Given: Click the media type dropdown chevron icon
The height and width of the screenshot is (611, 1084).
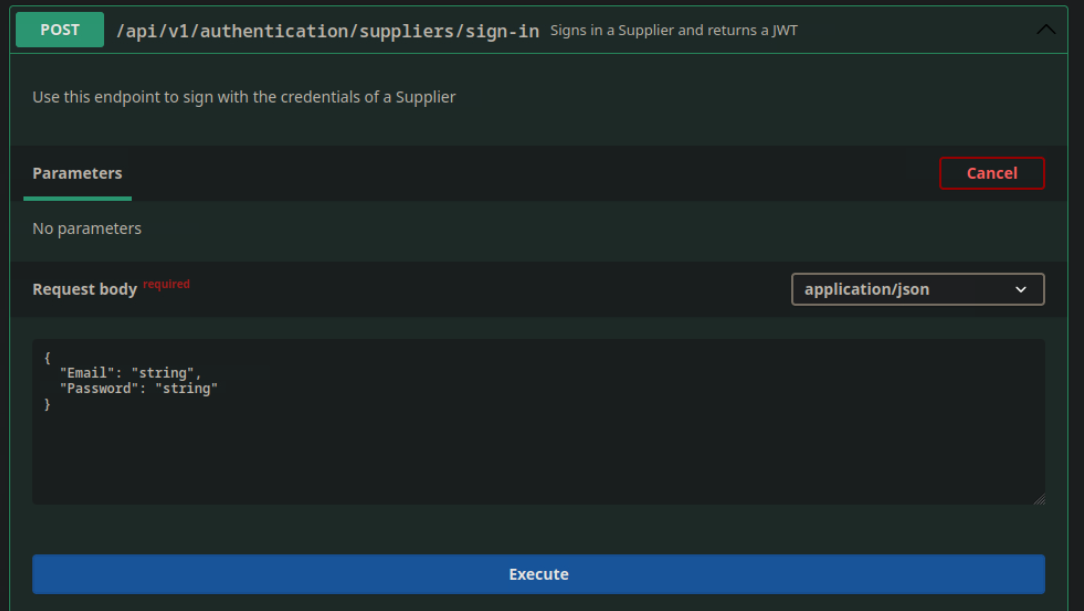Looking at the screenshot, I should [x=1023, y=289].
